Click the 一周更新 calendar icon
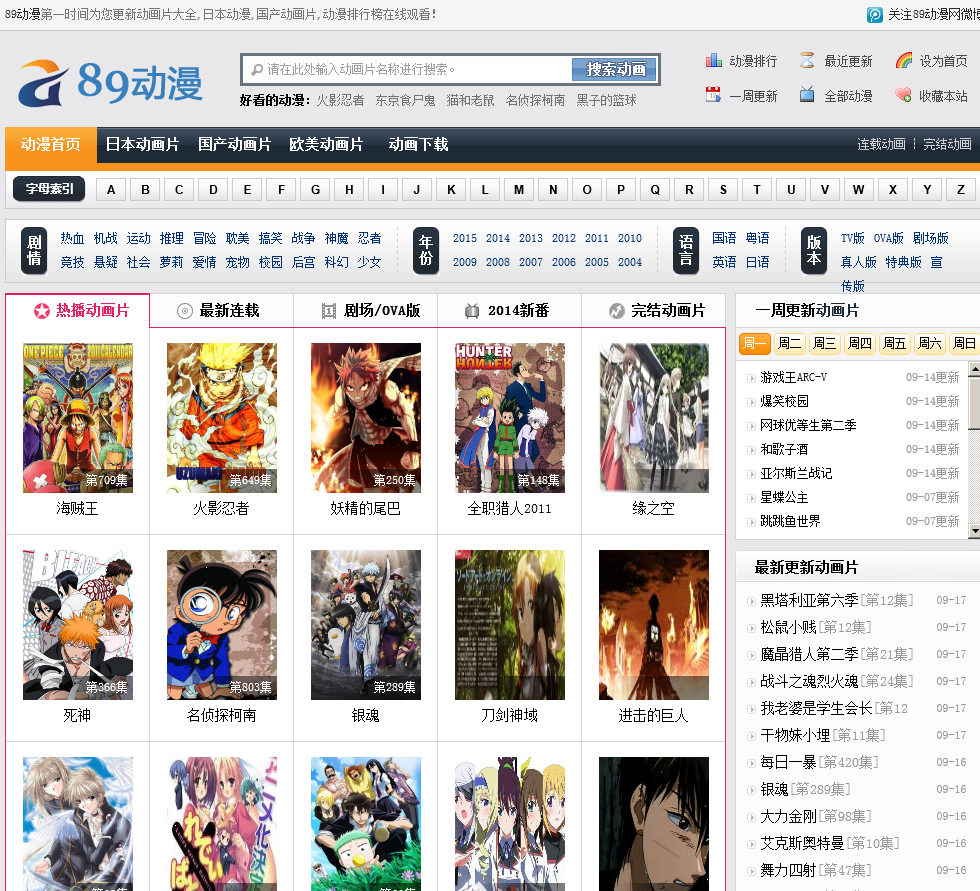Screen dimensions: 980x891 713,95
